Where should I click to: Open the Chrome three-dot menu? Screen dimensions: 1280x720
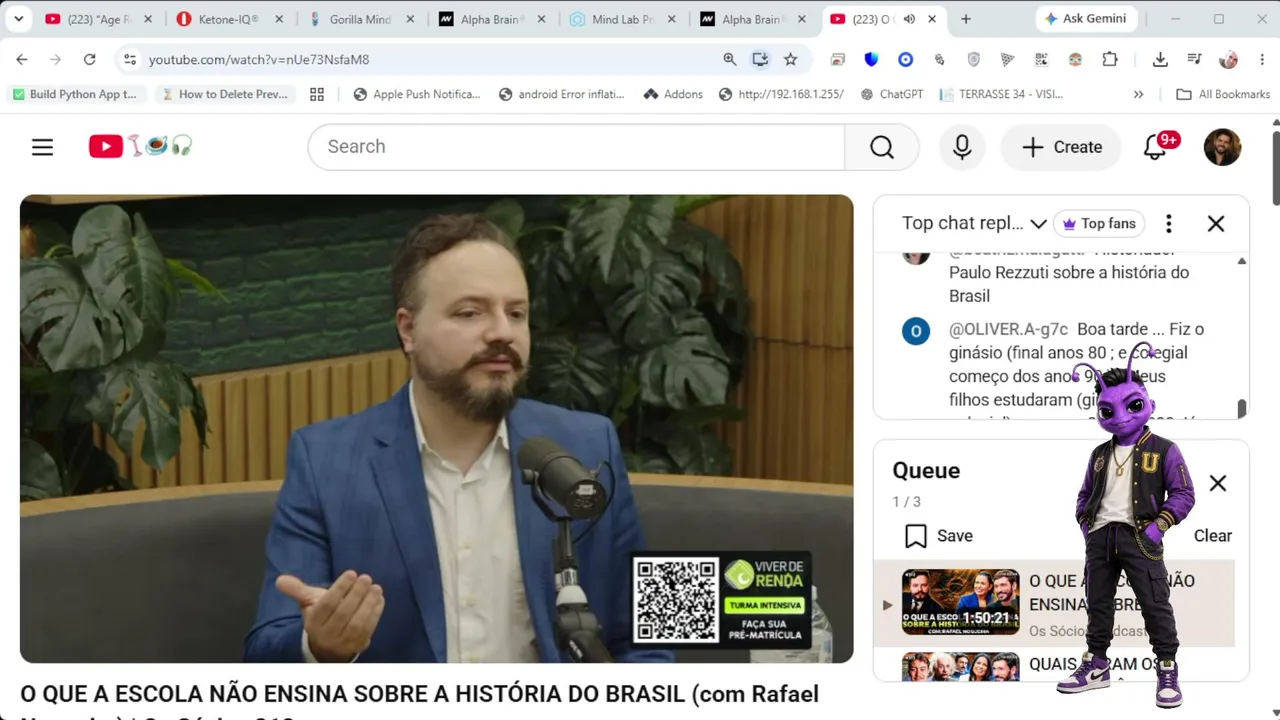pyautogui.click(x=1262, y=60)
